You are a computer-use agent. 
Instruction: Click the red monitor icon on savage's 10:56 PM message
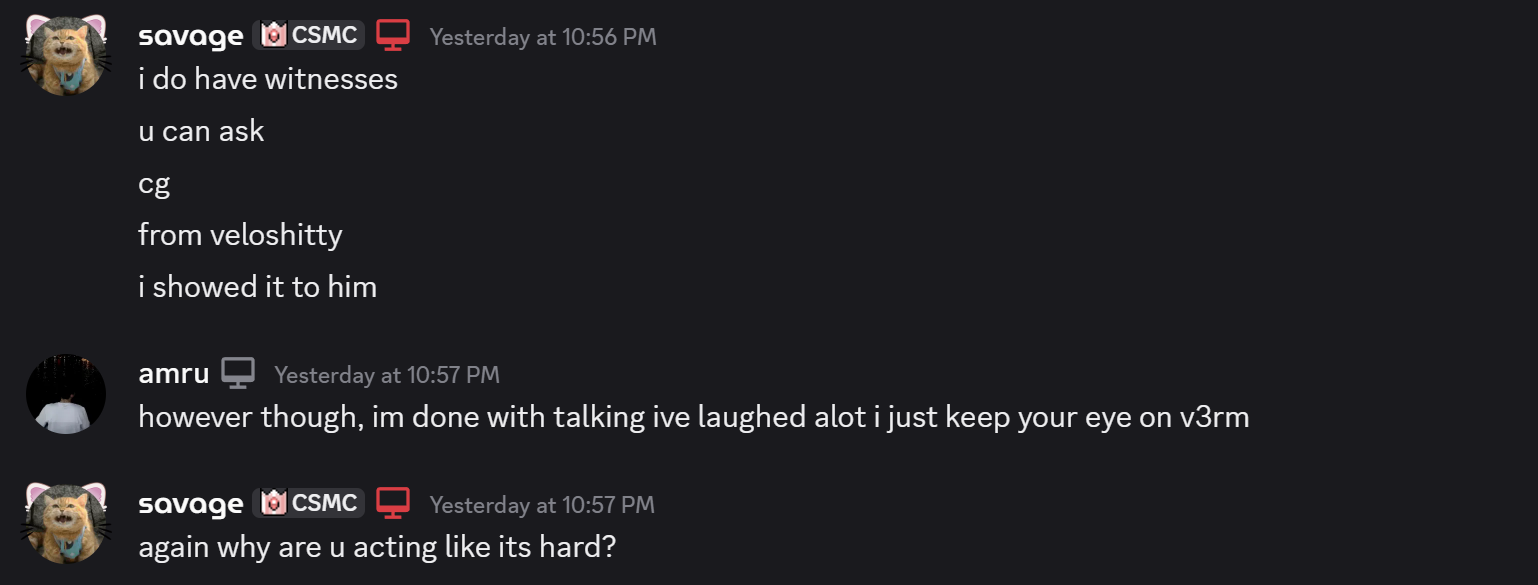[x=394, y=35]
